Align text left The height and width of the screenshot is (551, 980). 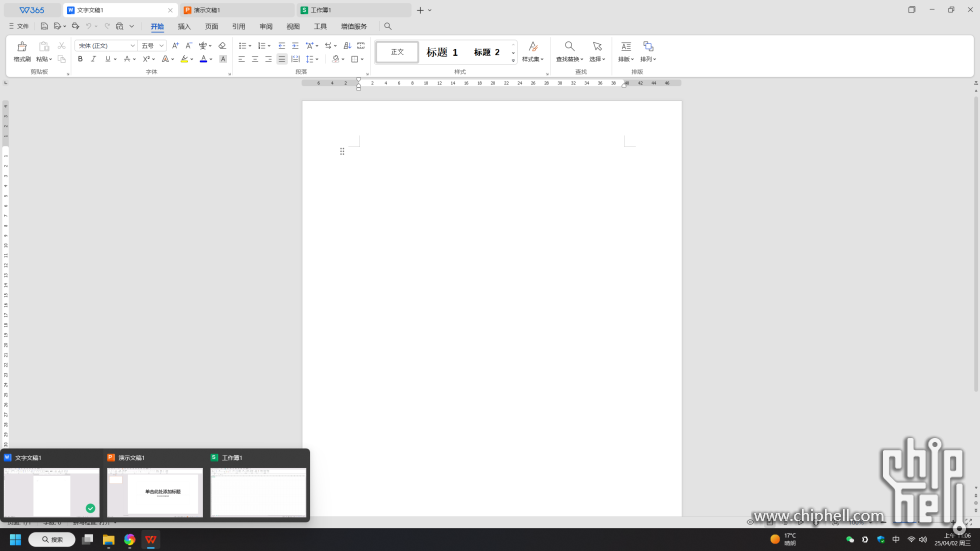pos(241,59)
